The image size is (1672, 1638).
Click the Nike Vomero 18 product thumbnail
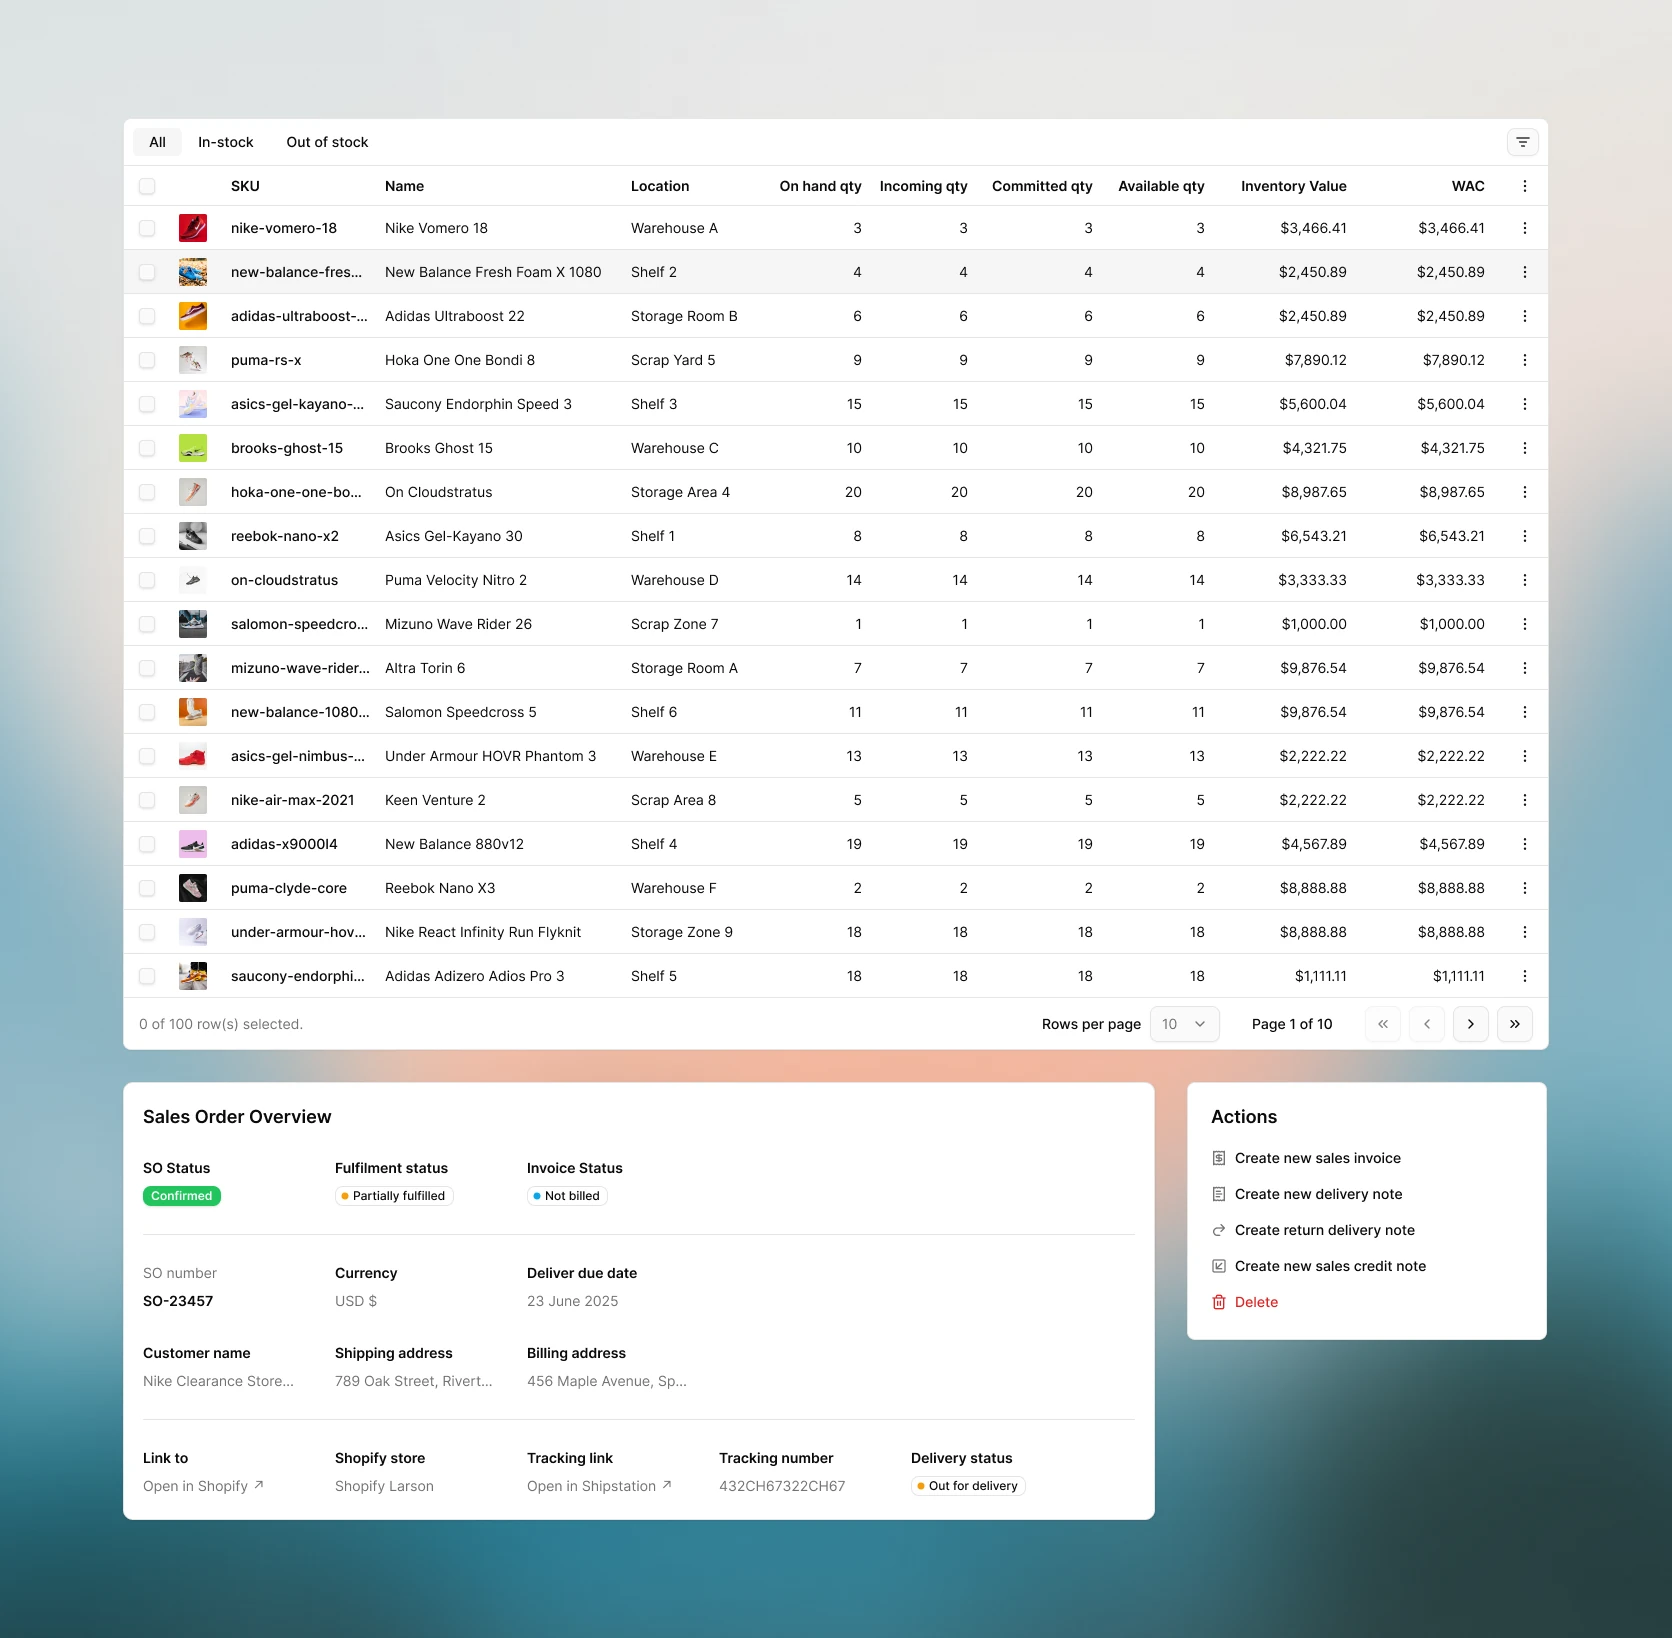[193, 228]
